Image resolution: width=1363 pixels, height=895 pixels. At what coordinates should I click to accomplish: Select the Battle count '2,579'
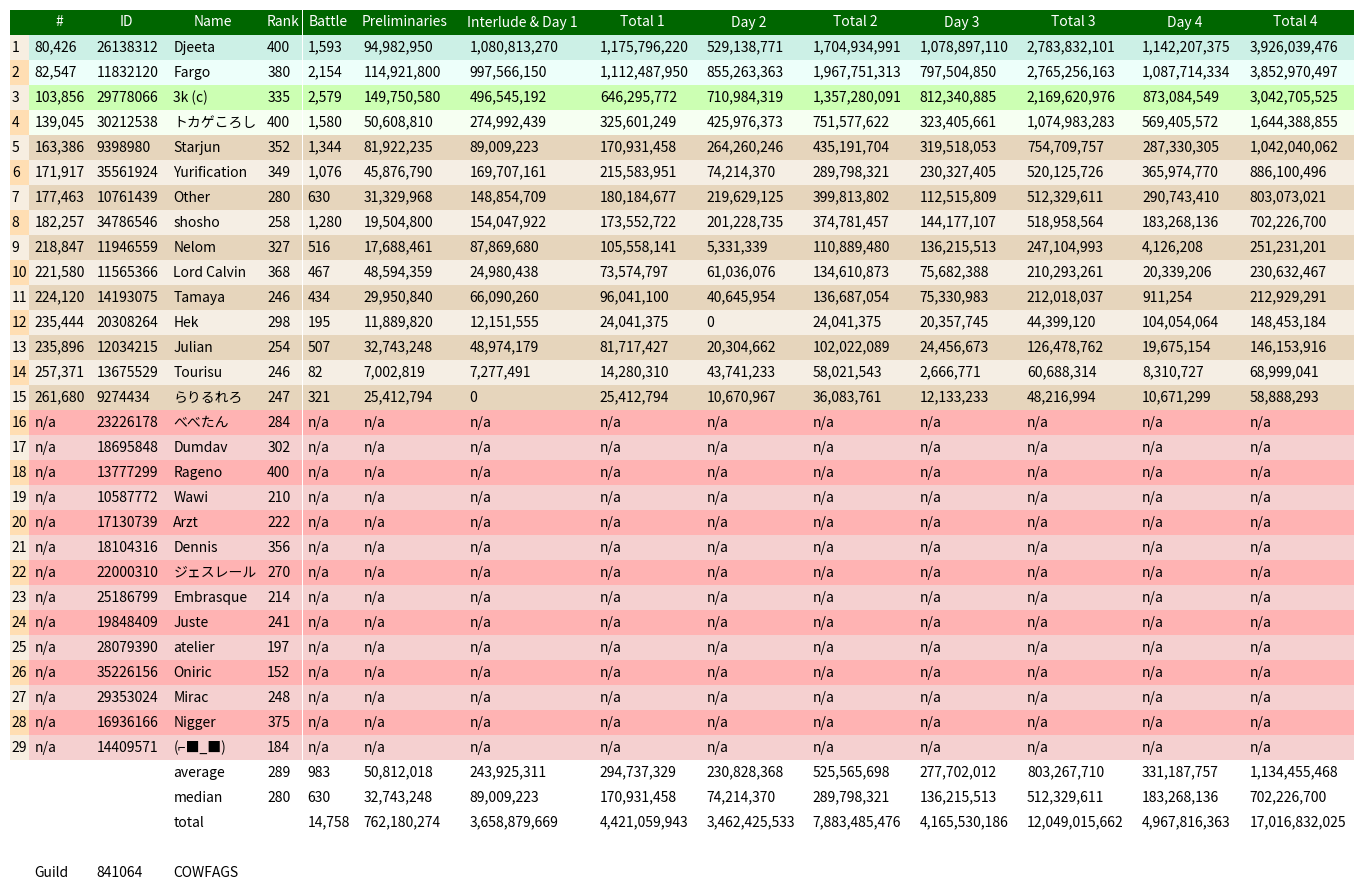tap(325, 97)
